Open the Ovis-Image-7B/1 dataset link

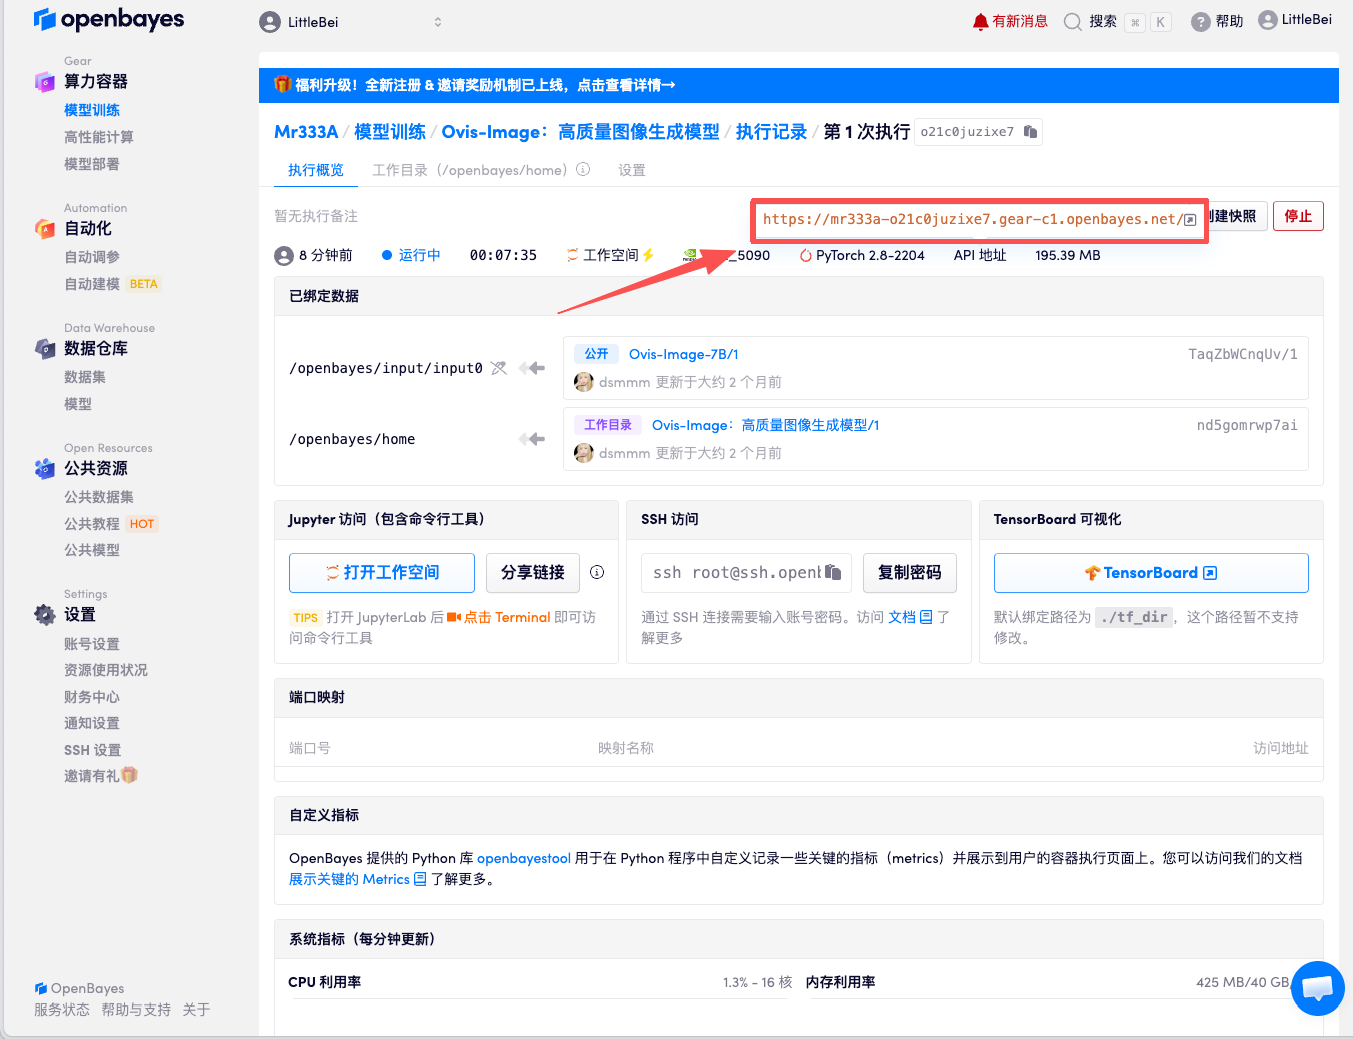684,354
